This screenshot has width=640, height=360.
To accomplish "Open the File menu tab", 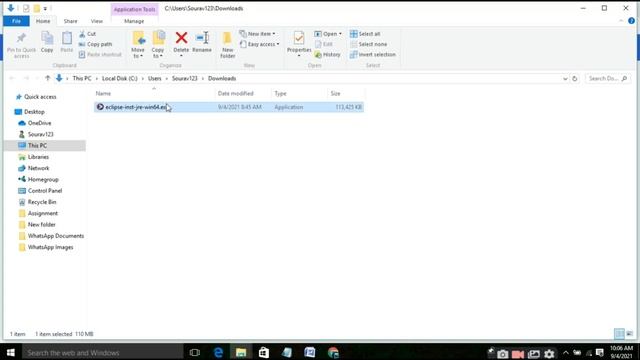I will [x=16, y=21].
